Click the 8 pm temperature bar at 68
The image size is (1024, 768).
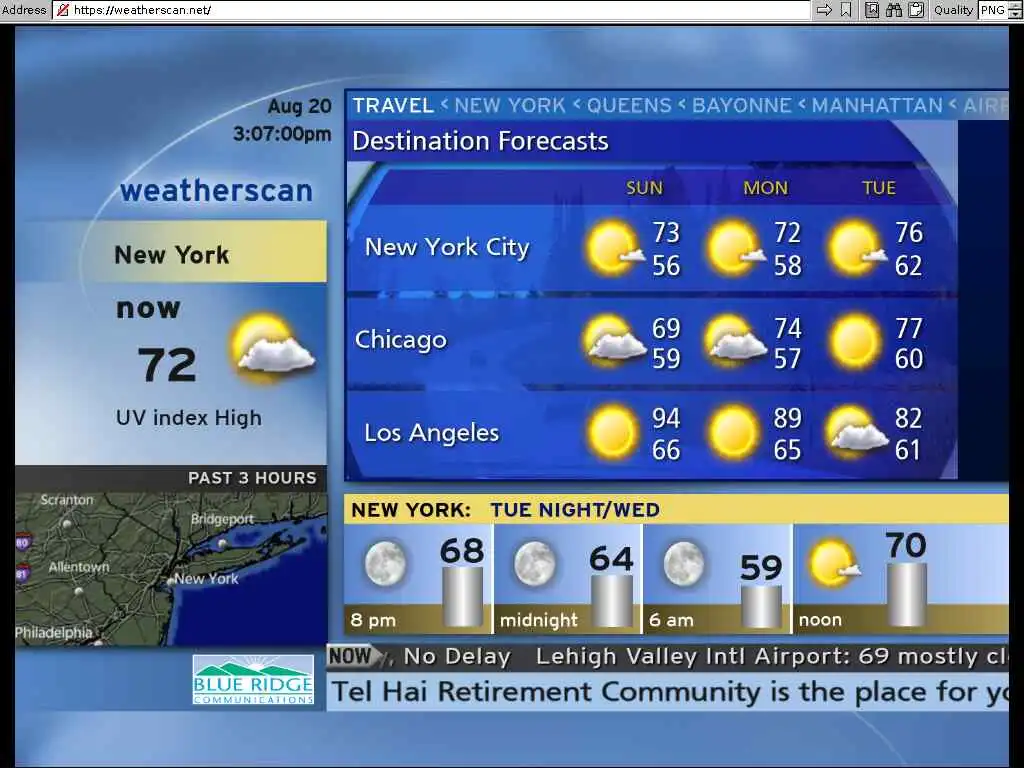(462, 596)
